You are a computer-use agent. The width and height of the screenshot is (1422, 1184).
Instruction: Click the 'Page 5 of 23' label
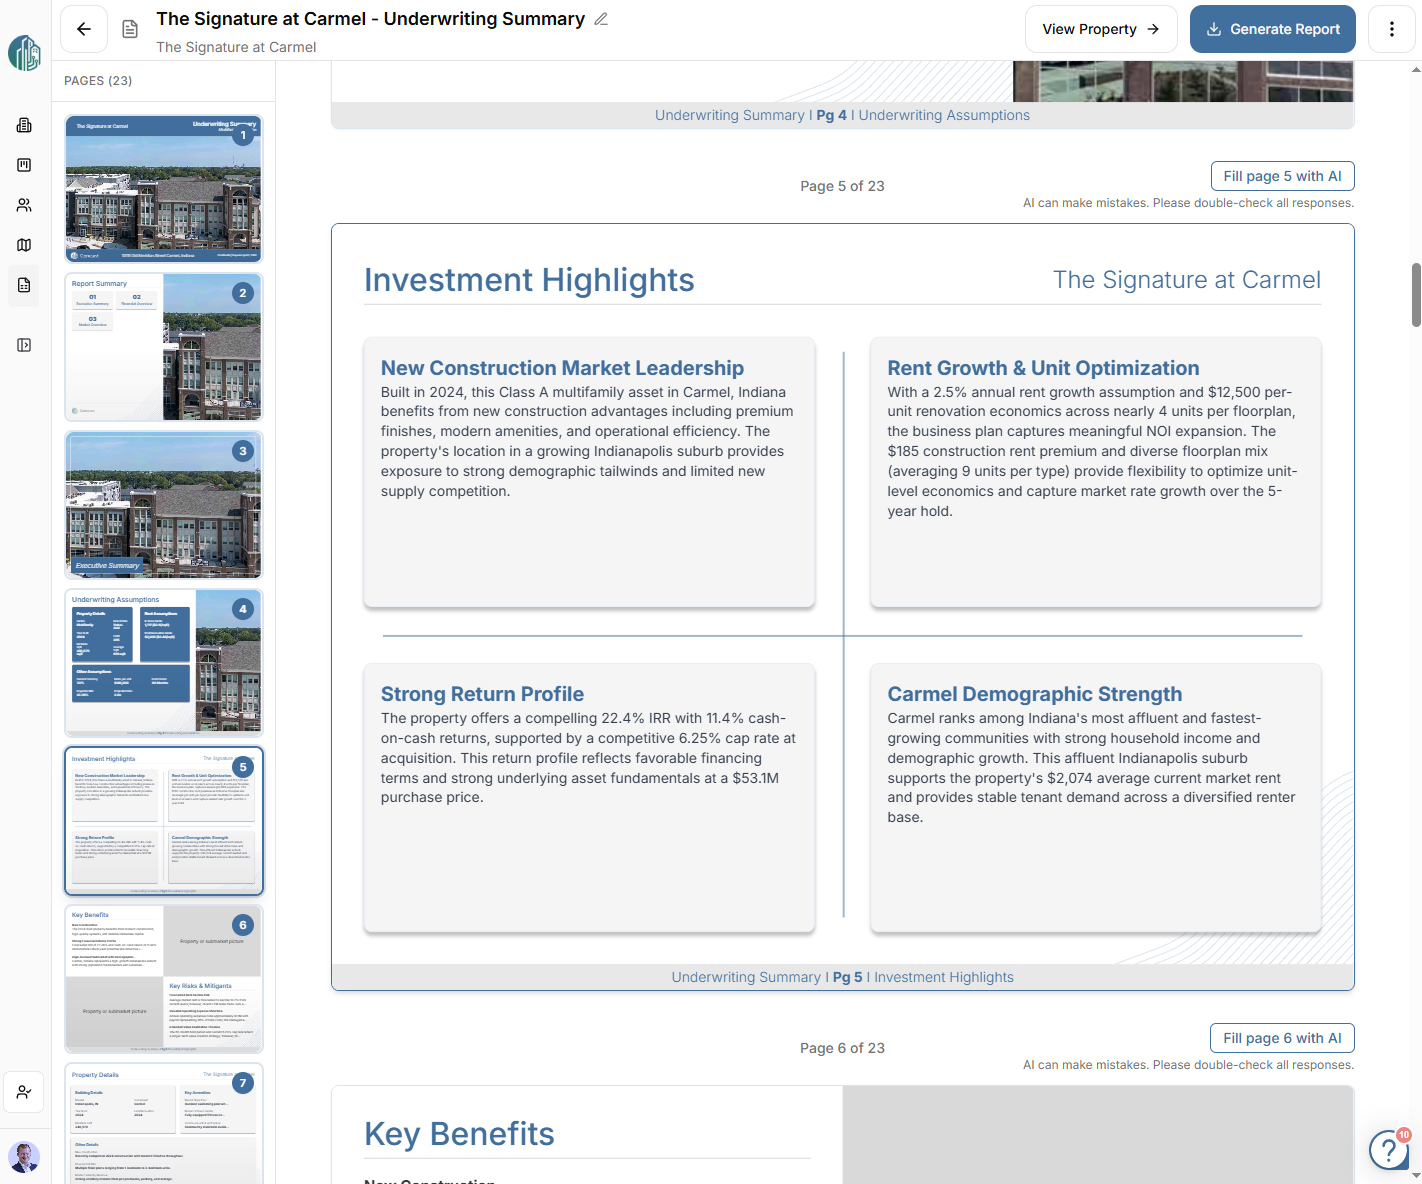(x=842, y=186)
